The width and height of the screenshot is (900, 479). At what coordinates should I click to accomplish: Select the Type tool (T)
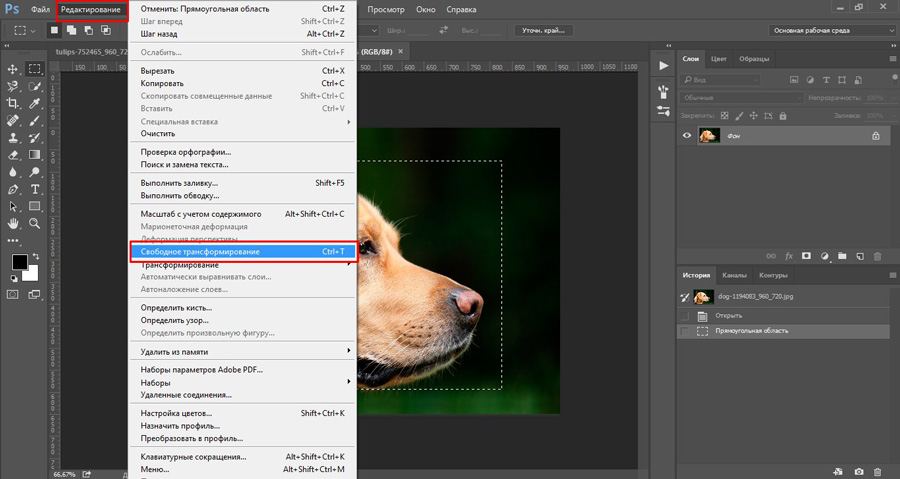pos(35,188)
